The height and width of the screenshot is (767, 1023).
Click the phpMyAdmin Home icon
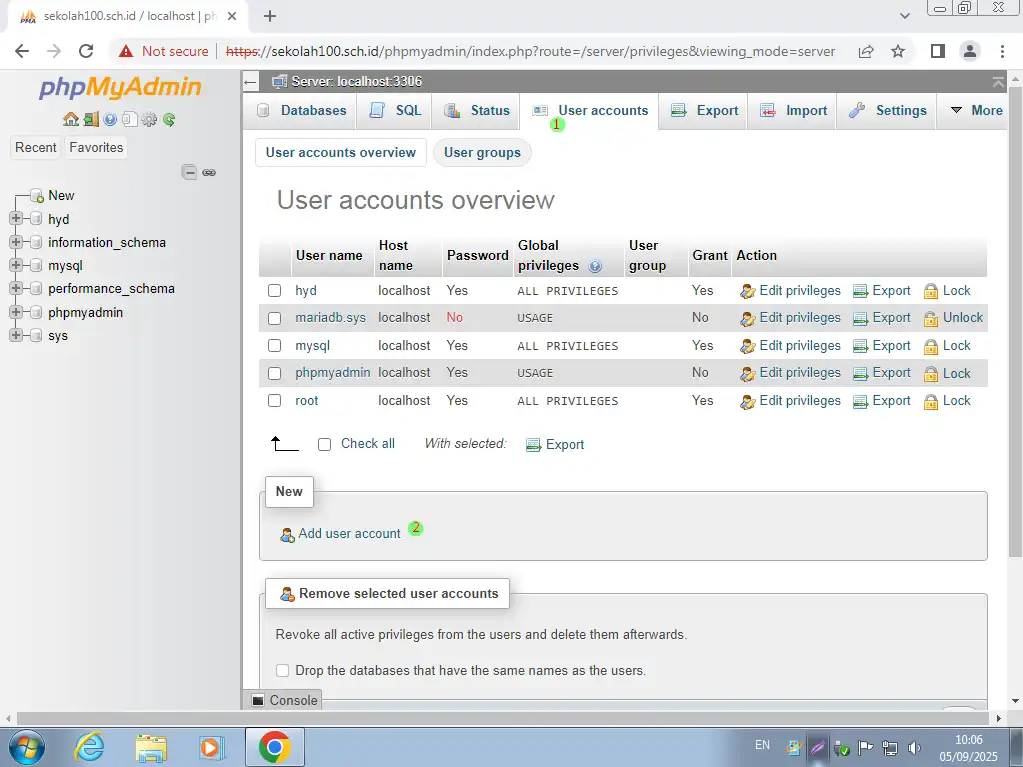70,119
